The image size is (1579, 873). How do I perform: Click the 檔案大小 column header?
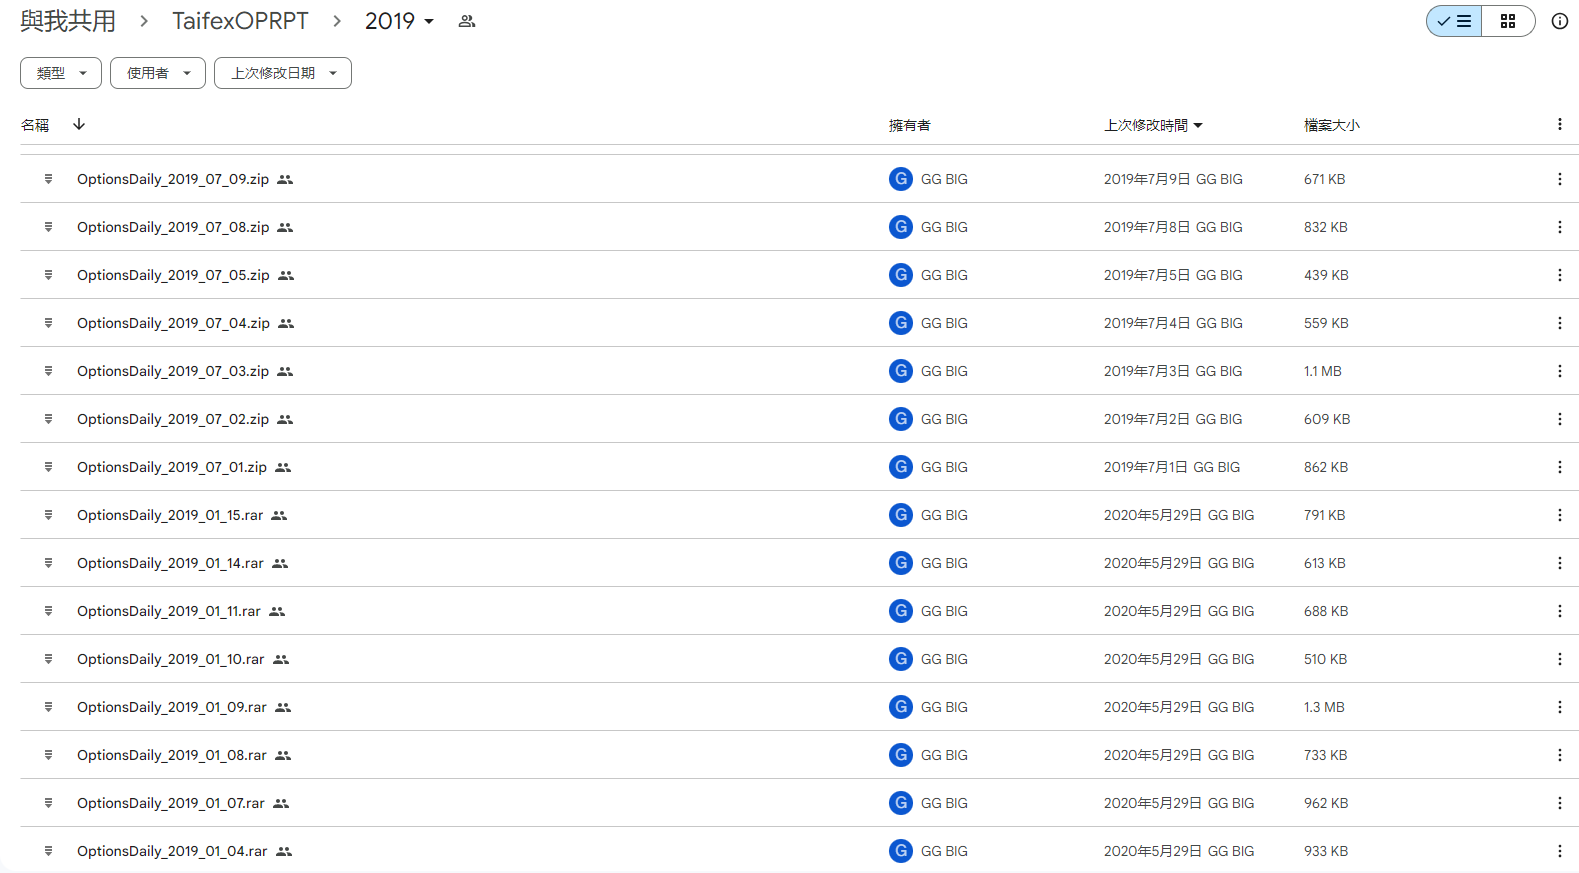[x=1331, y=125]
